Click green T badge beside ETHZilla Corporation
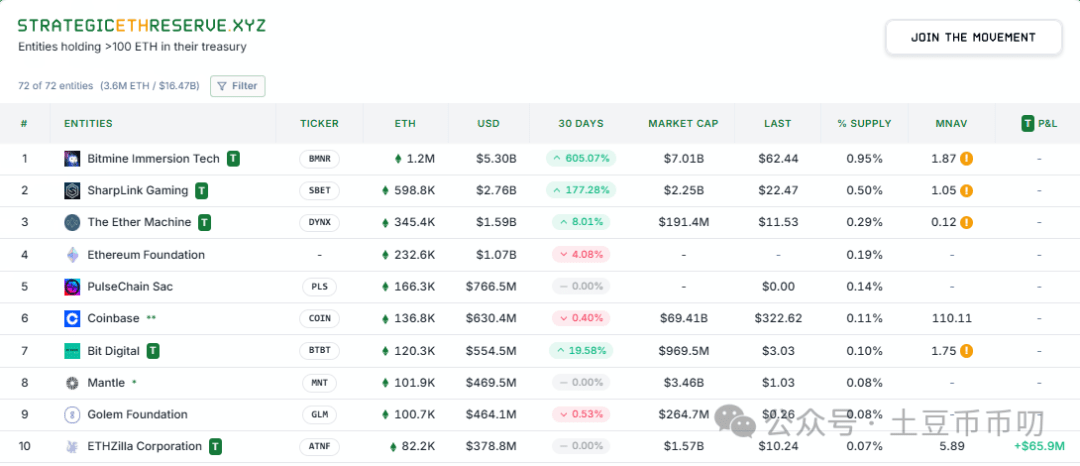The width and height of the screenshot is (1080, 466). (216, 447)
